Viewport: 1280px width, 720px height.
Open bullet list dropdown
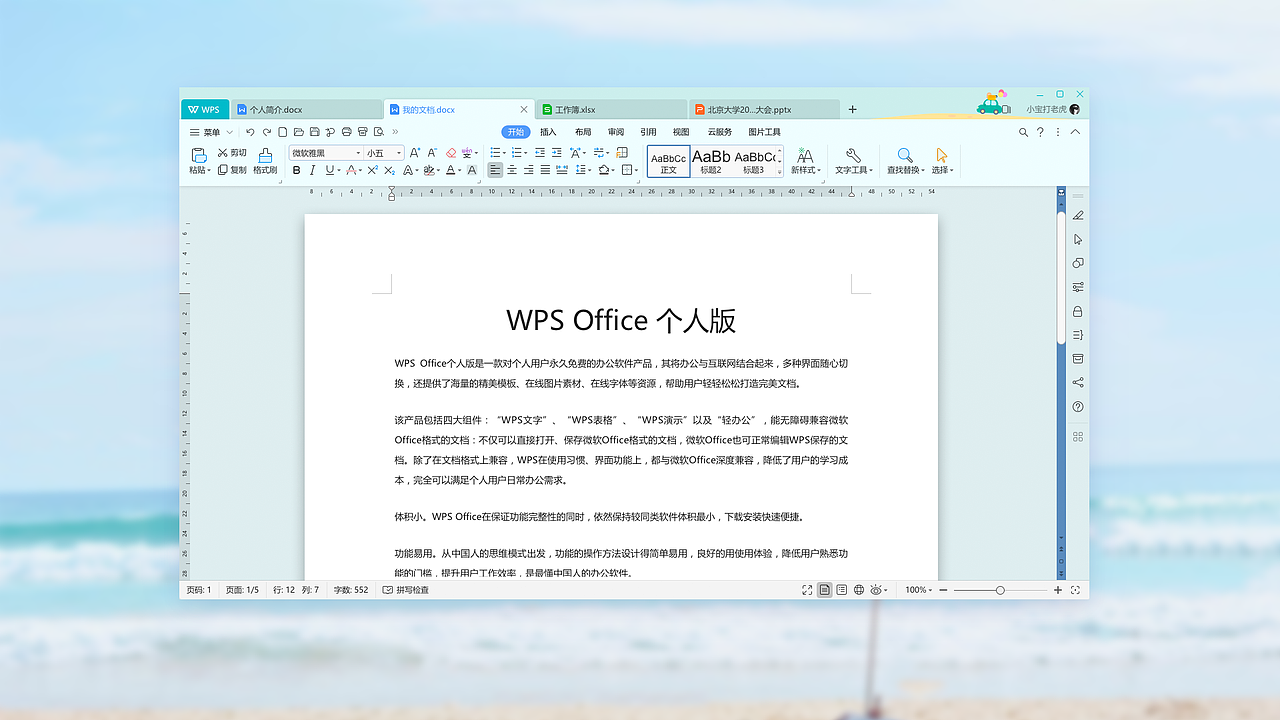pos(505,153)
